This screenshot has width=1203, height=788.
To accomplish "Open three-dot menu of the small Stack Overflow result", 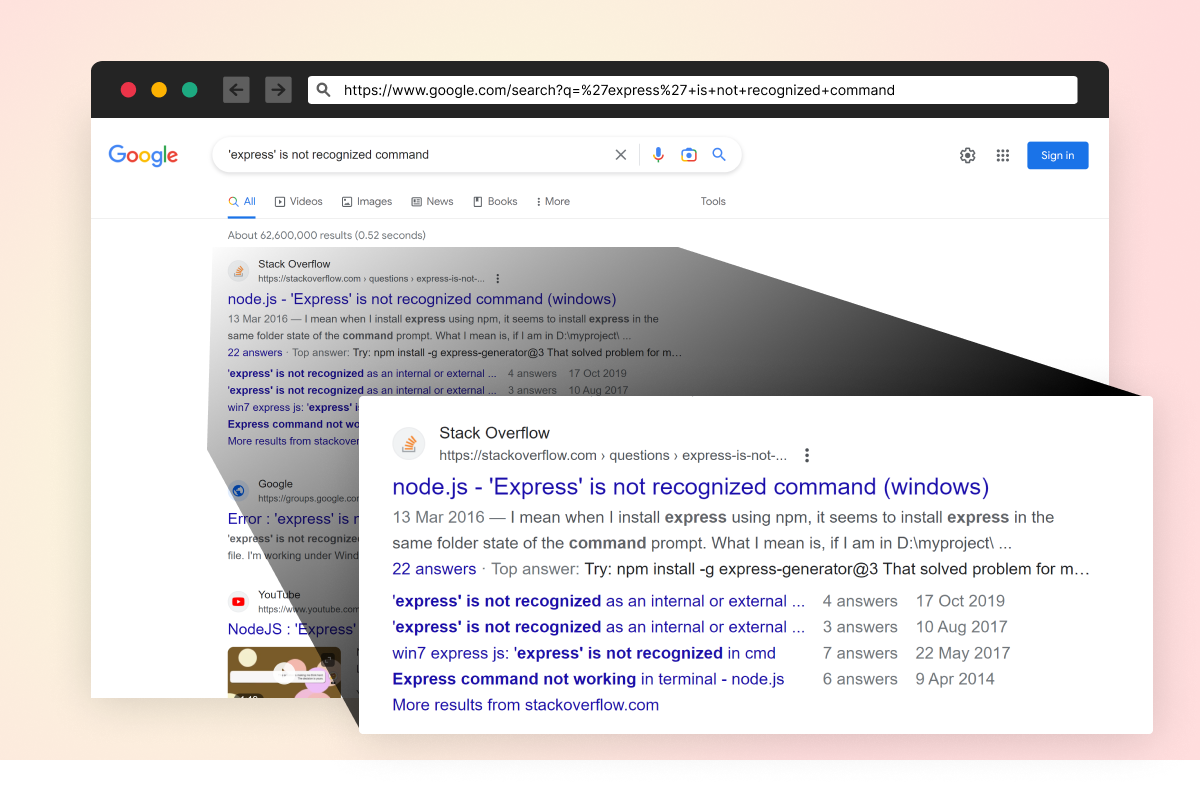I will (x=498, y=279).
